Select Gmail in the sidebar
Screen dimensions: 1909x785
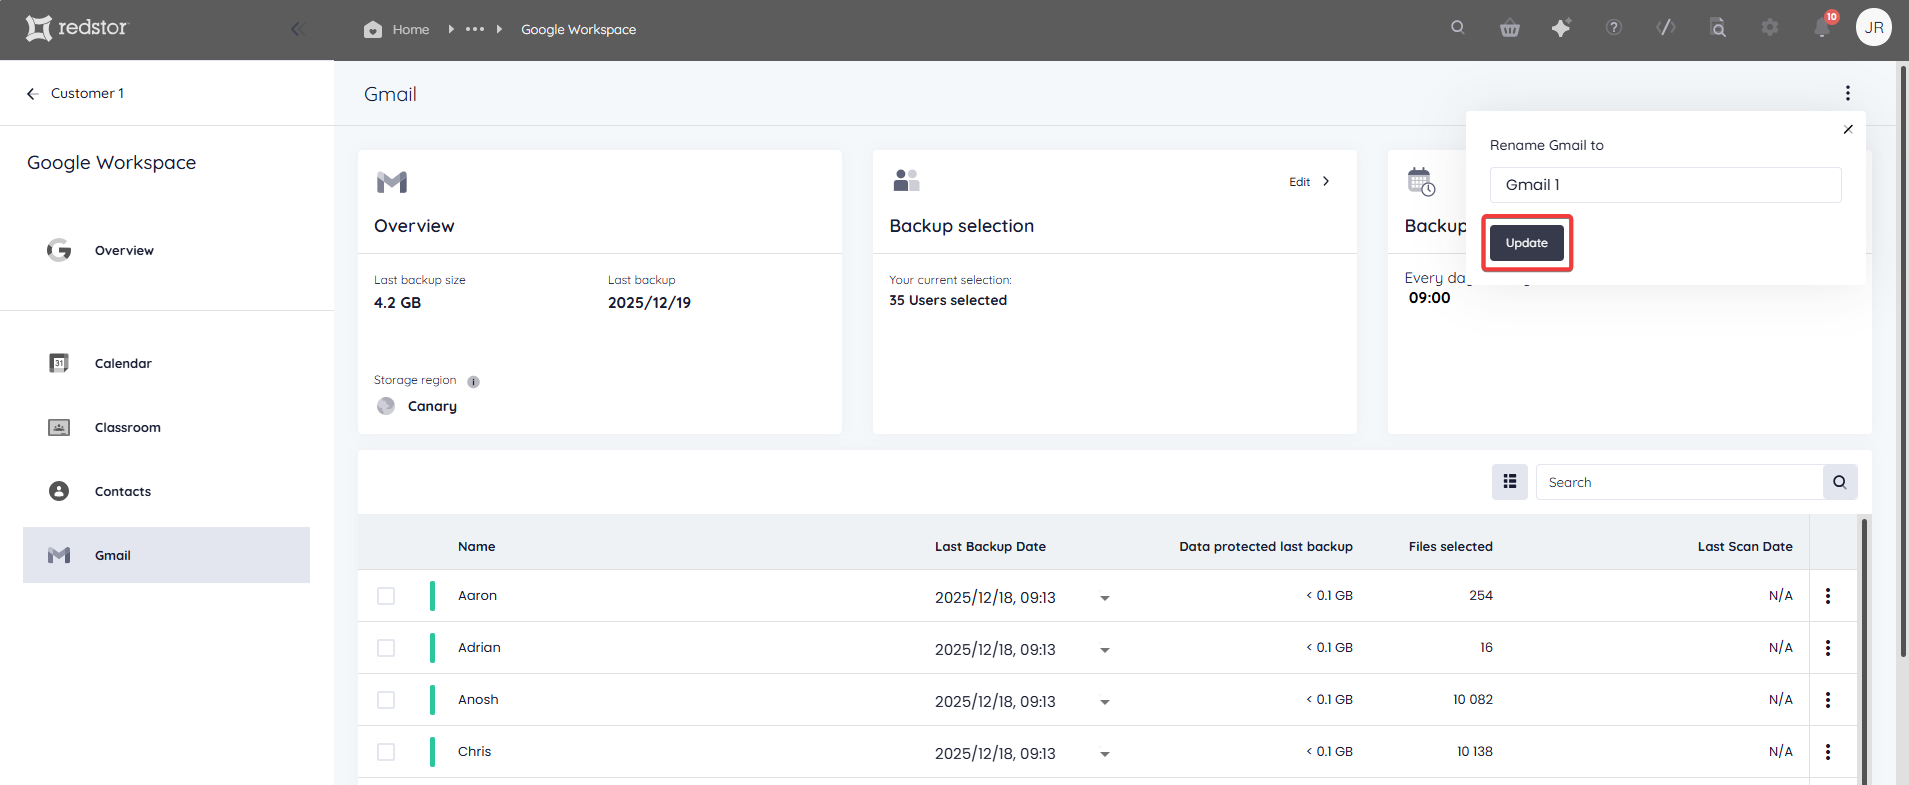pyautogui.click(x=166, y=555)
